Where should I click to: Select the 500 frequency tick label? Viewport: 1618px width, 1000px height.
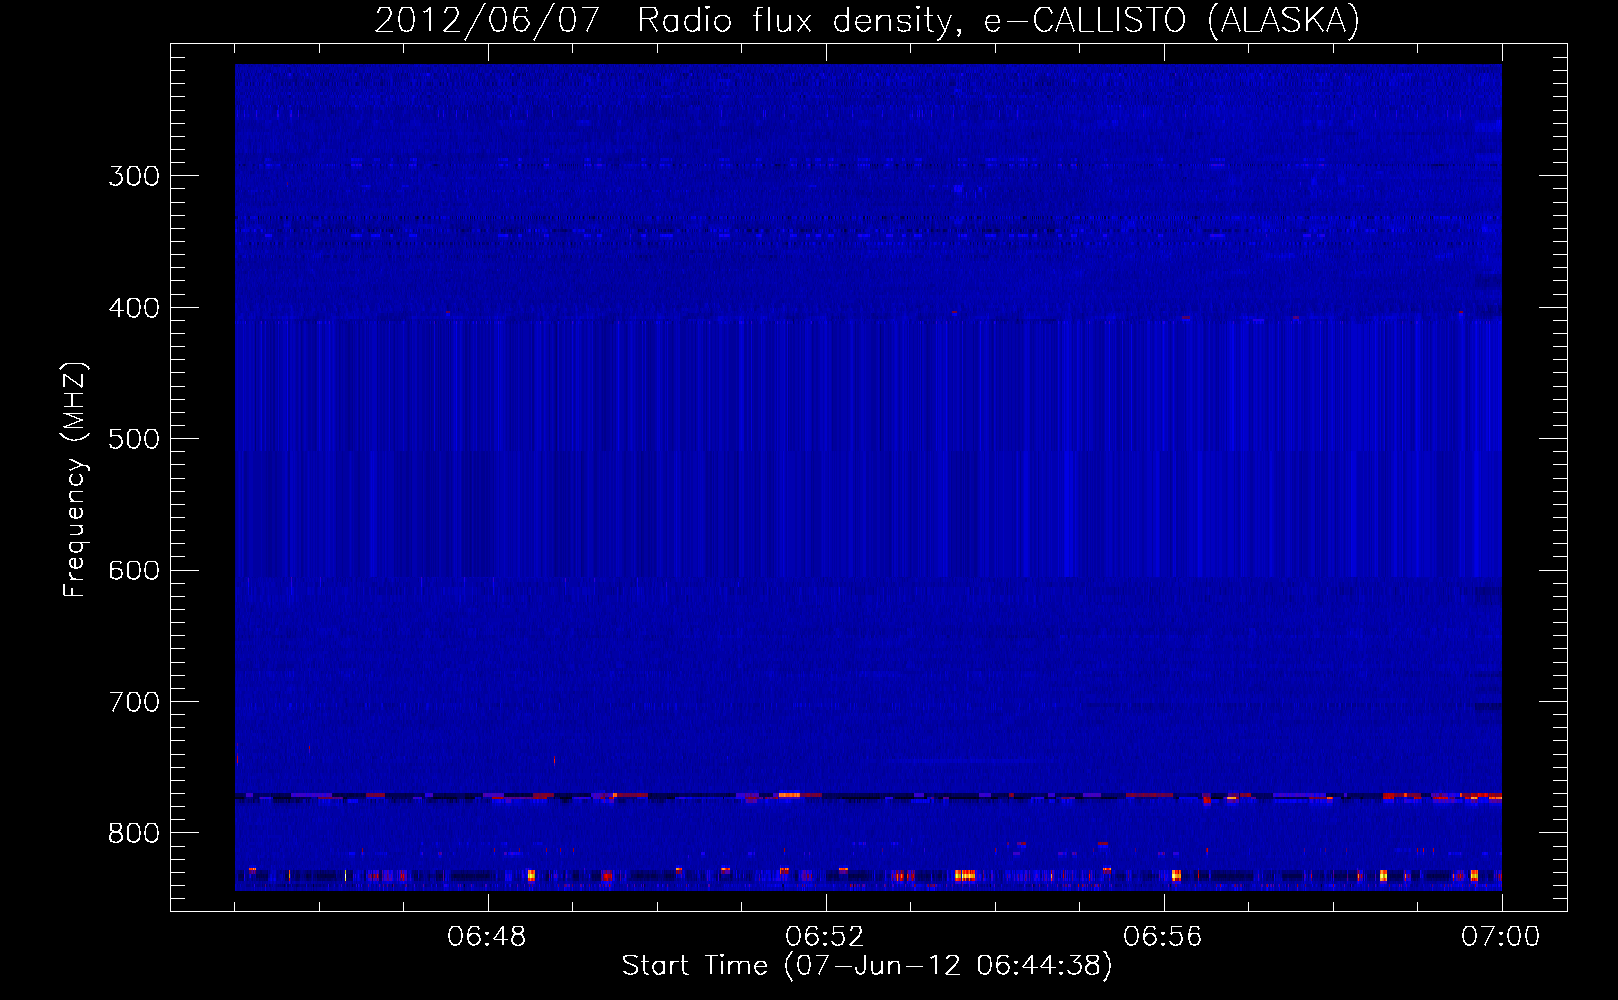tap(134, 439)
